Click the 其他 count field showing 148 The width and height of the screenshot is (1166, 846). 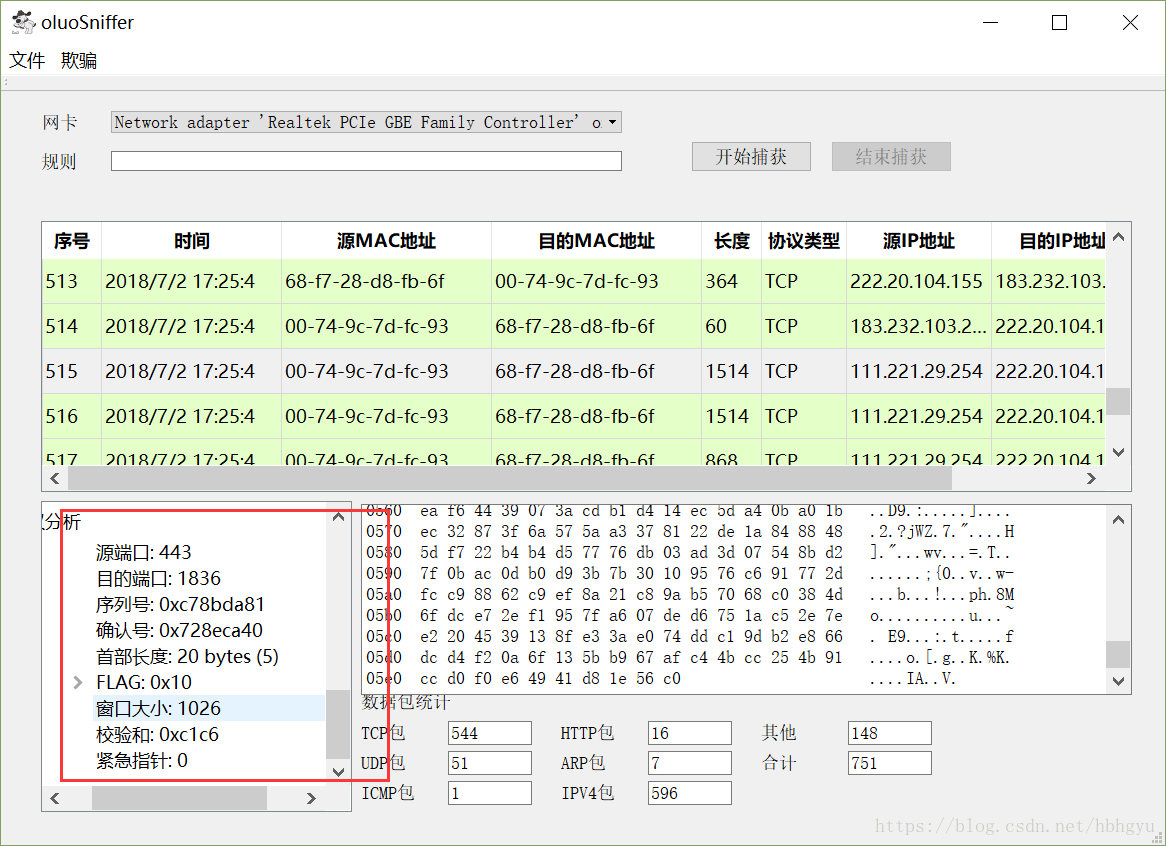(889, 733)
